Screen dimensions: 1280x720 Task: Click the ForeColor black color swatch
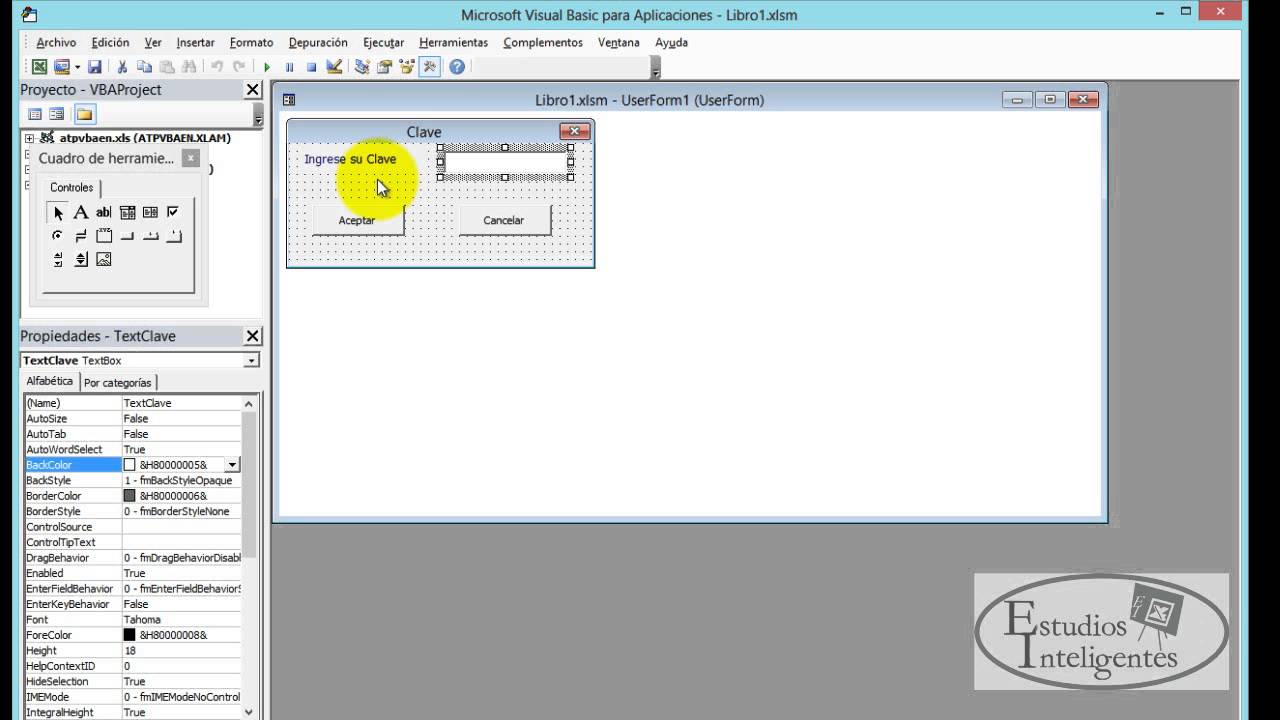[129, 635]
